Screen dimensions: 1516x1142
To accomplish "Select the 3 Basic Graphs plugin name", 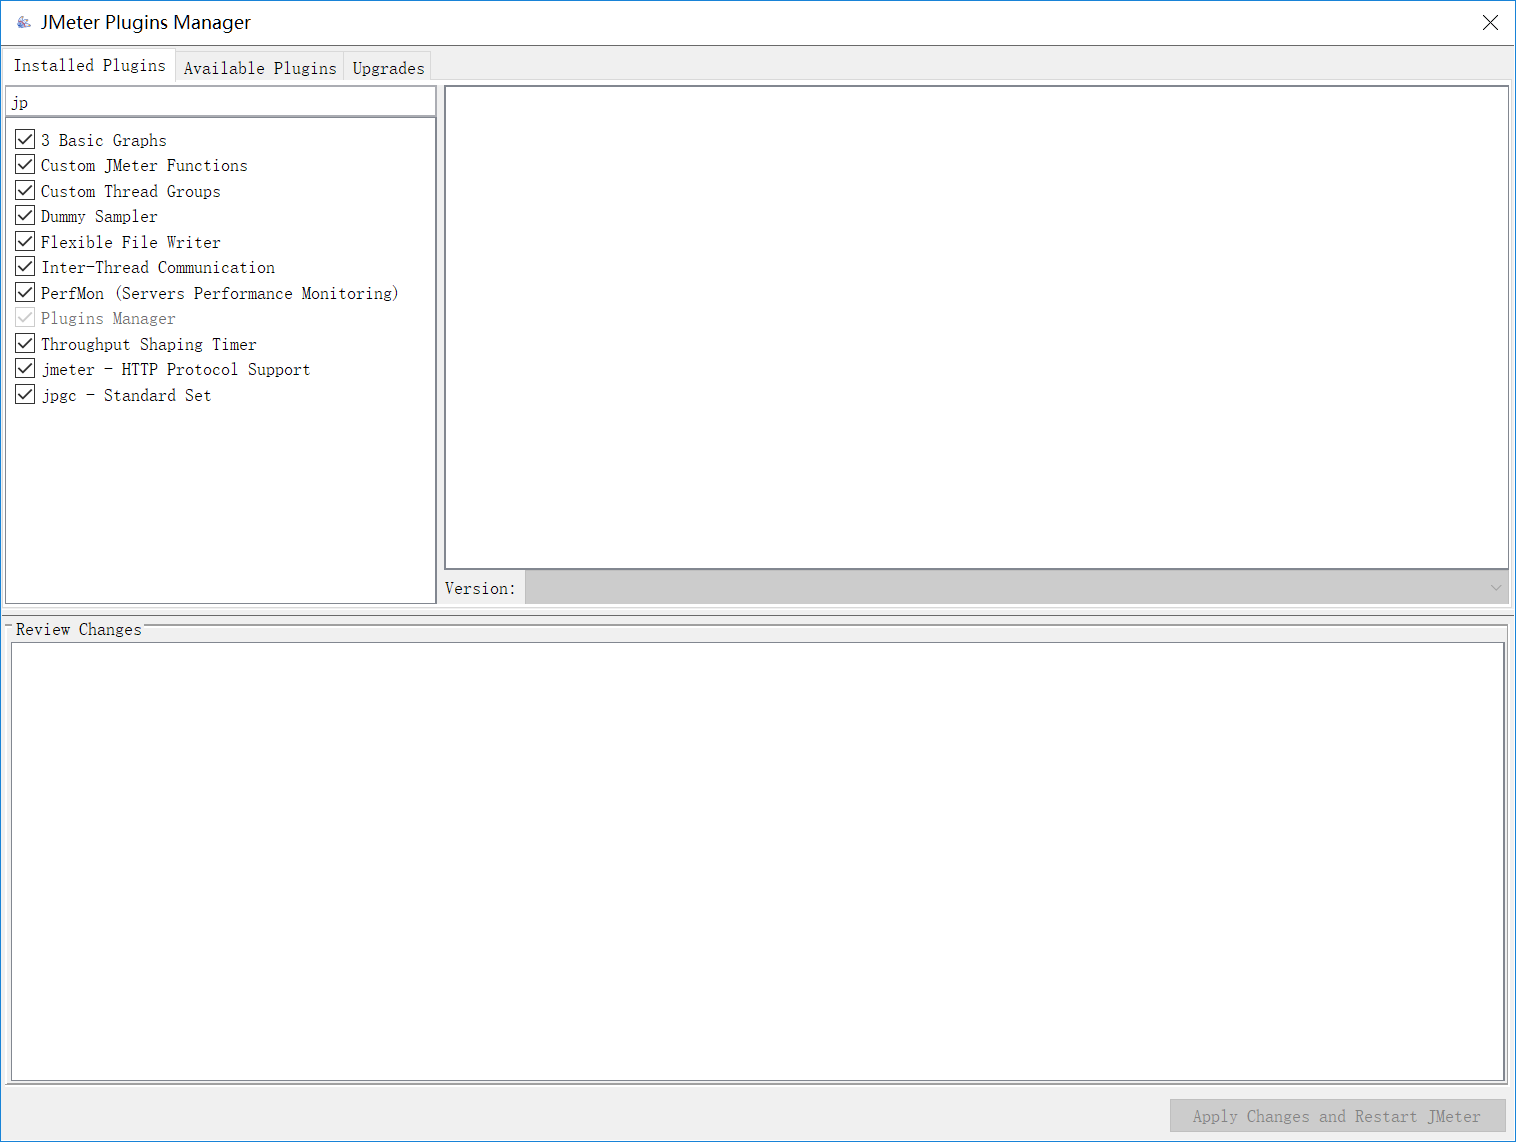I will [104, 140].
